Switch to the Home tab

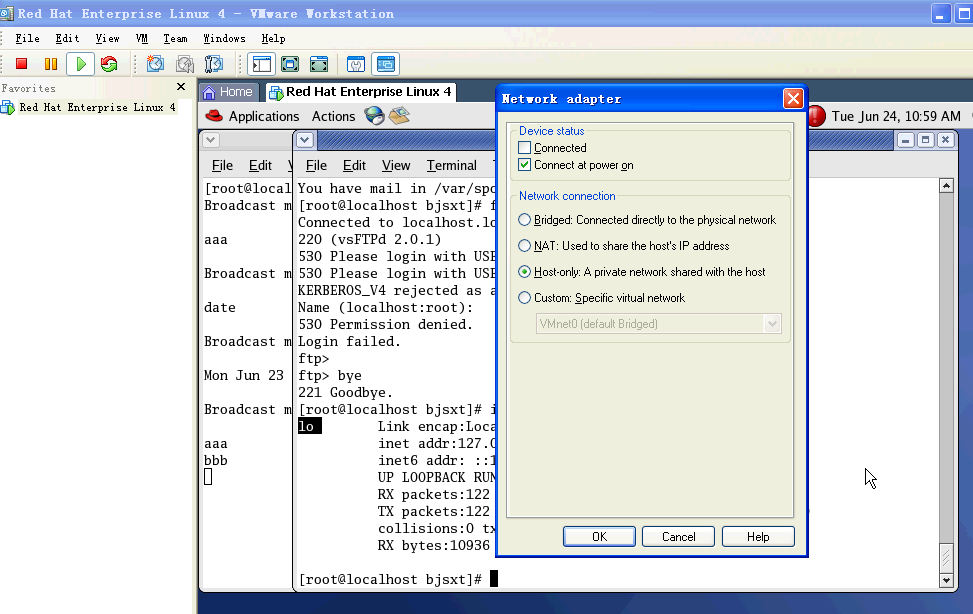pyautogui.click(x=228, y=92)
